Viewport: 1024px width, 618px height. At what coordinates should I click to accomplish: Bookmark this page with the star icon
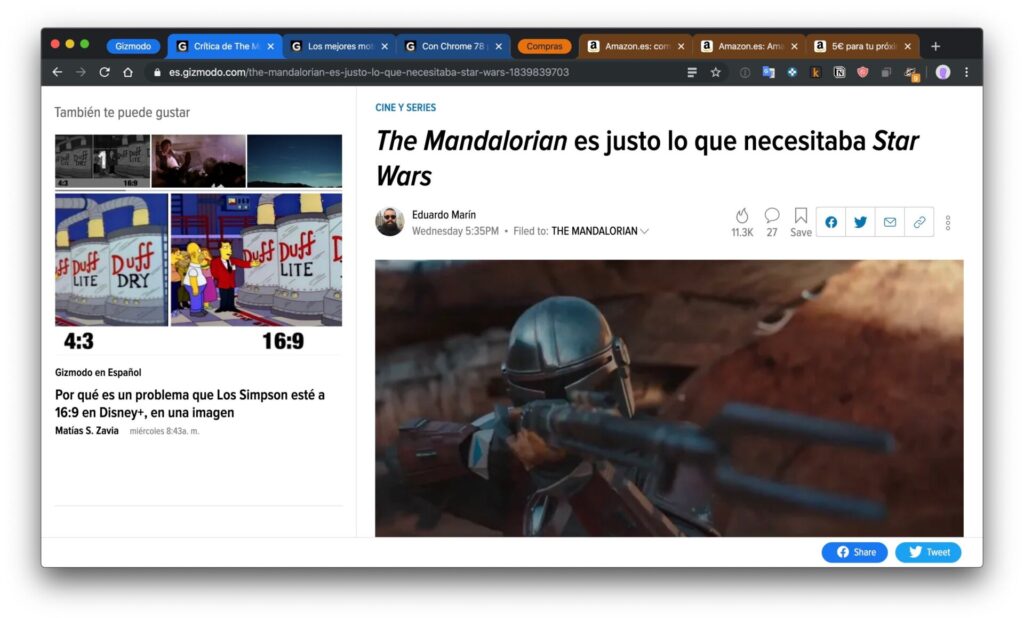716,72
